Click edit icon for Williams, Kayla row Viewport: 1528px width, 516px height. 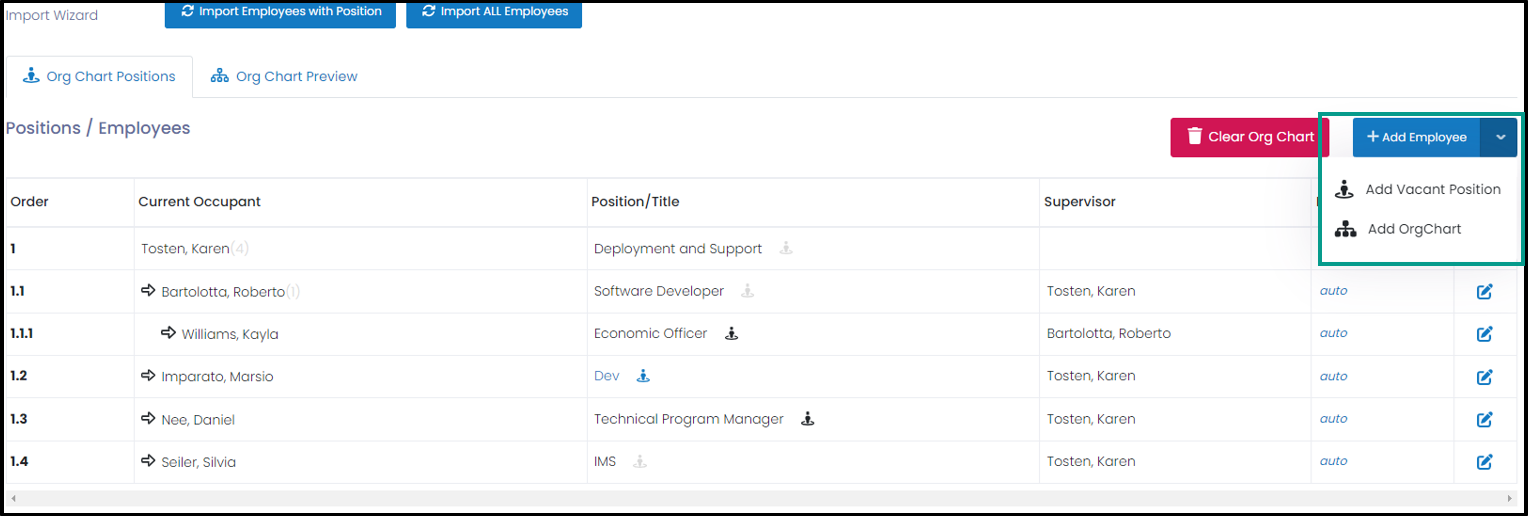point(1485,334)
